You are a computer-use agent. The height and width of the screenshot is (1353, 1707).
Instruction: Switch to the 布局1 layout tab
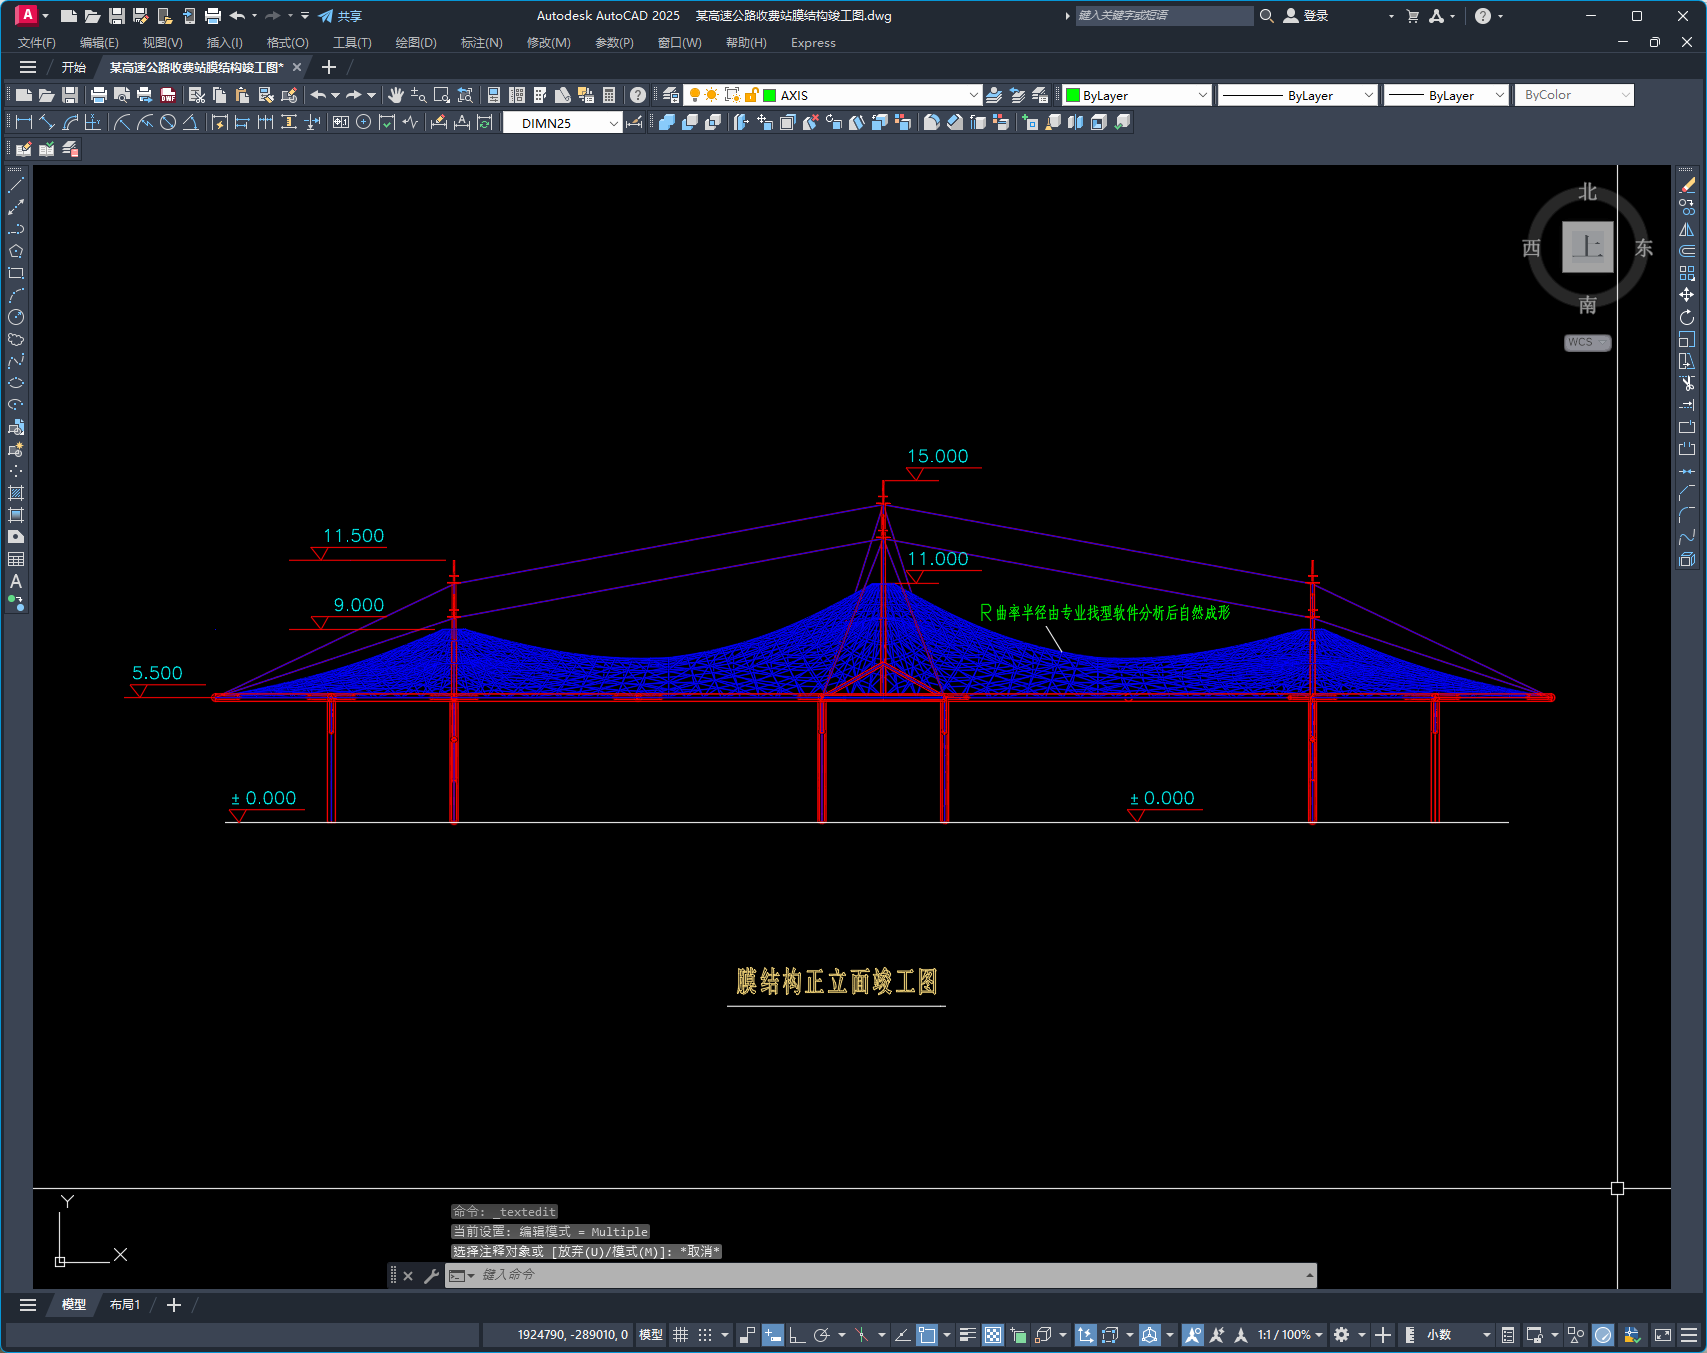(125, 1305)
